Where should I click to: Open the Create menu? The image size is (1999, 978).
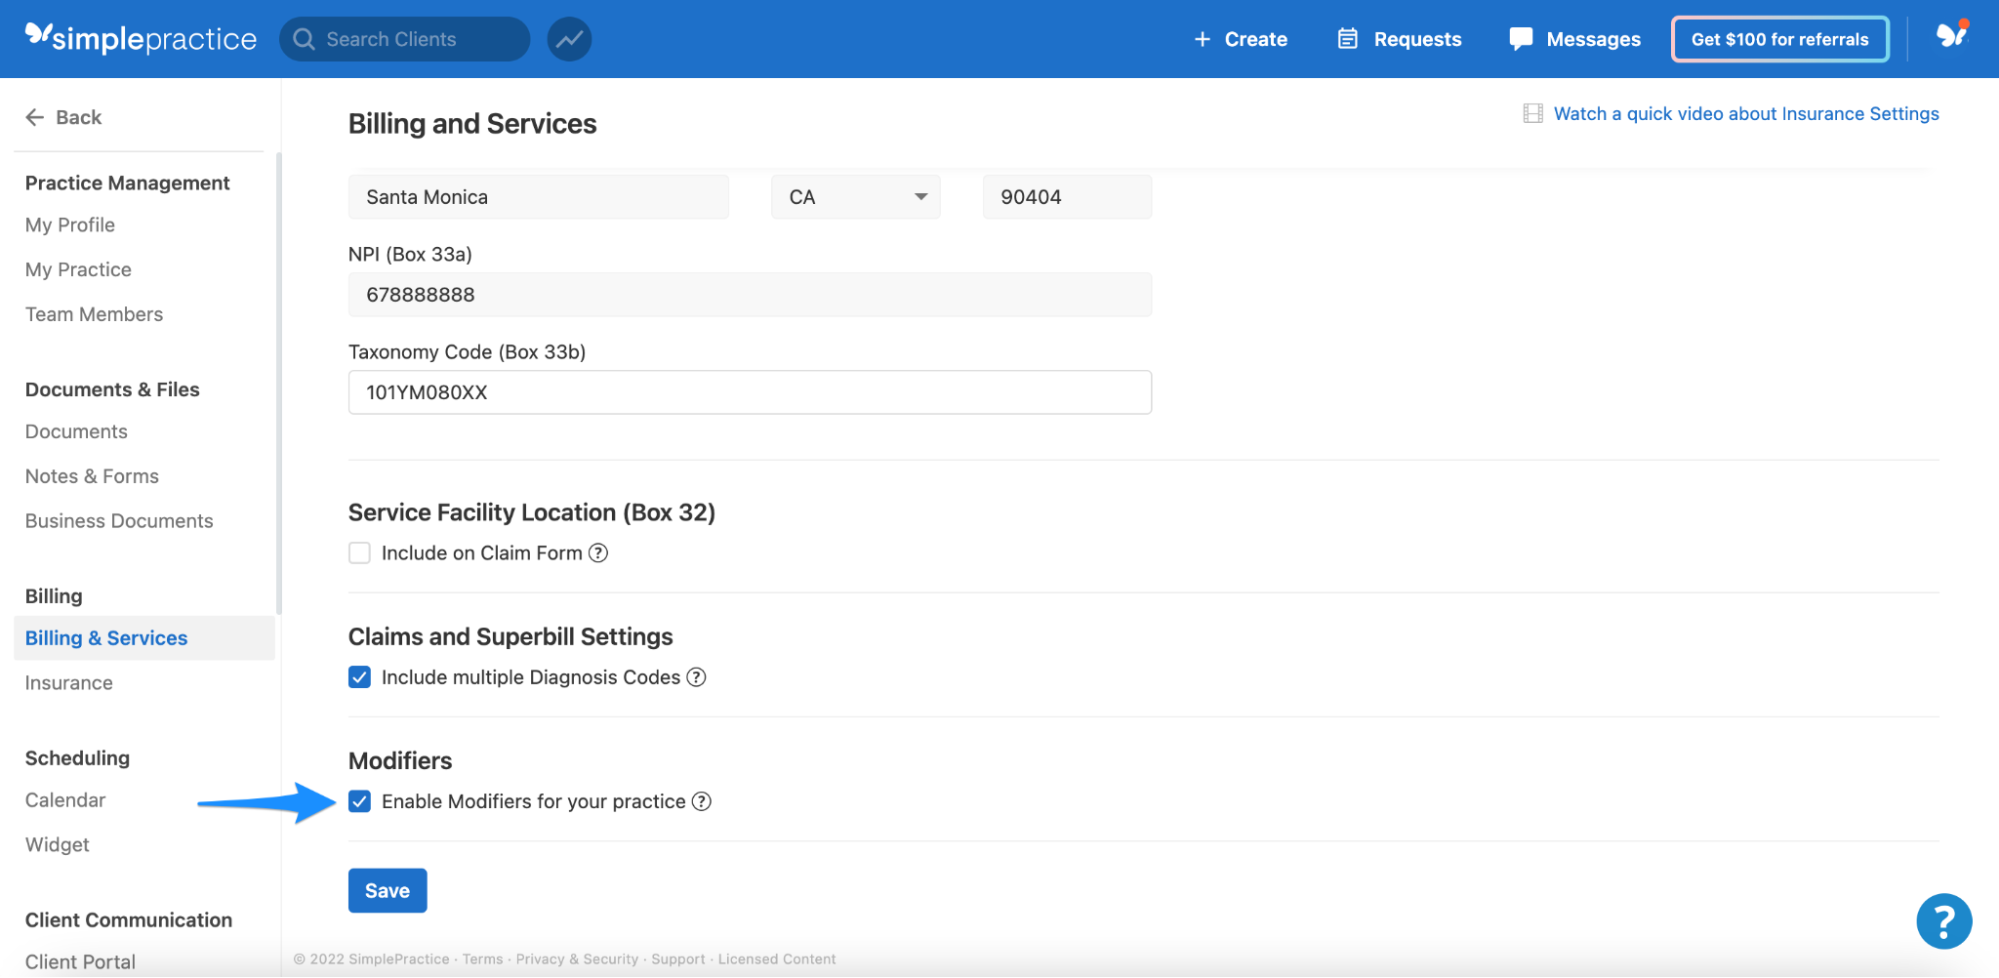(x=1241, y=39)
